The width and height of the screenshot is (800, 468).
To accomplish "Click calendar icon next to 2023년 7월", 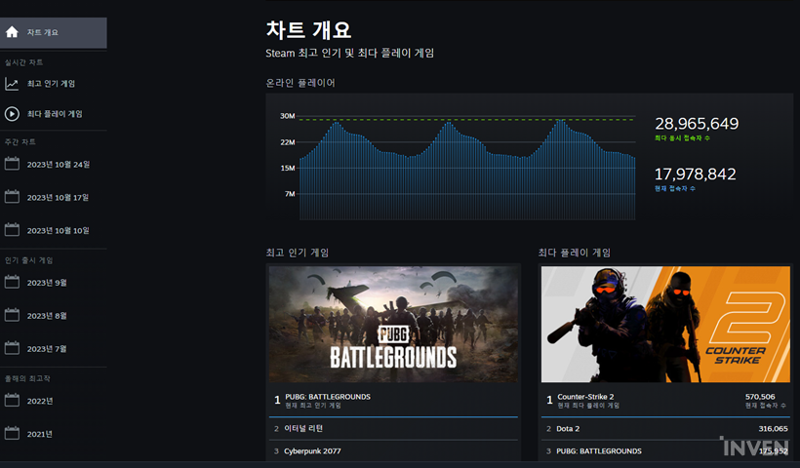I will pyautogui.click(x=12, y=349).
